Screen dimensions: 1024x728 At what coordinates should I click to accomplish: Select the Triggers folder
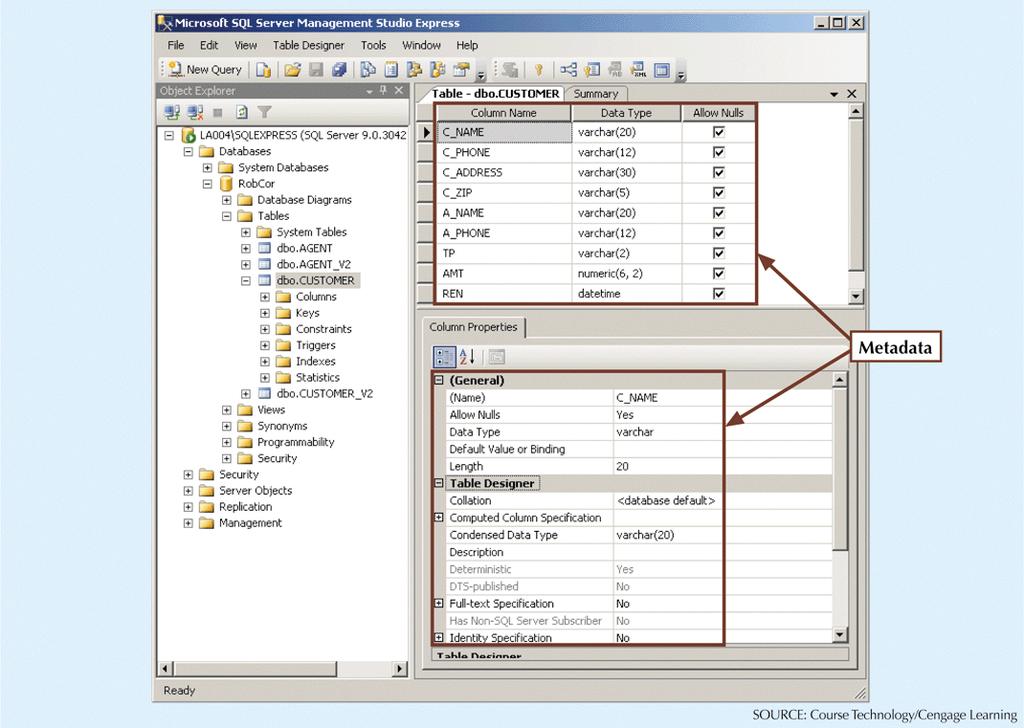315,345
